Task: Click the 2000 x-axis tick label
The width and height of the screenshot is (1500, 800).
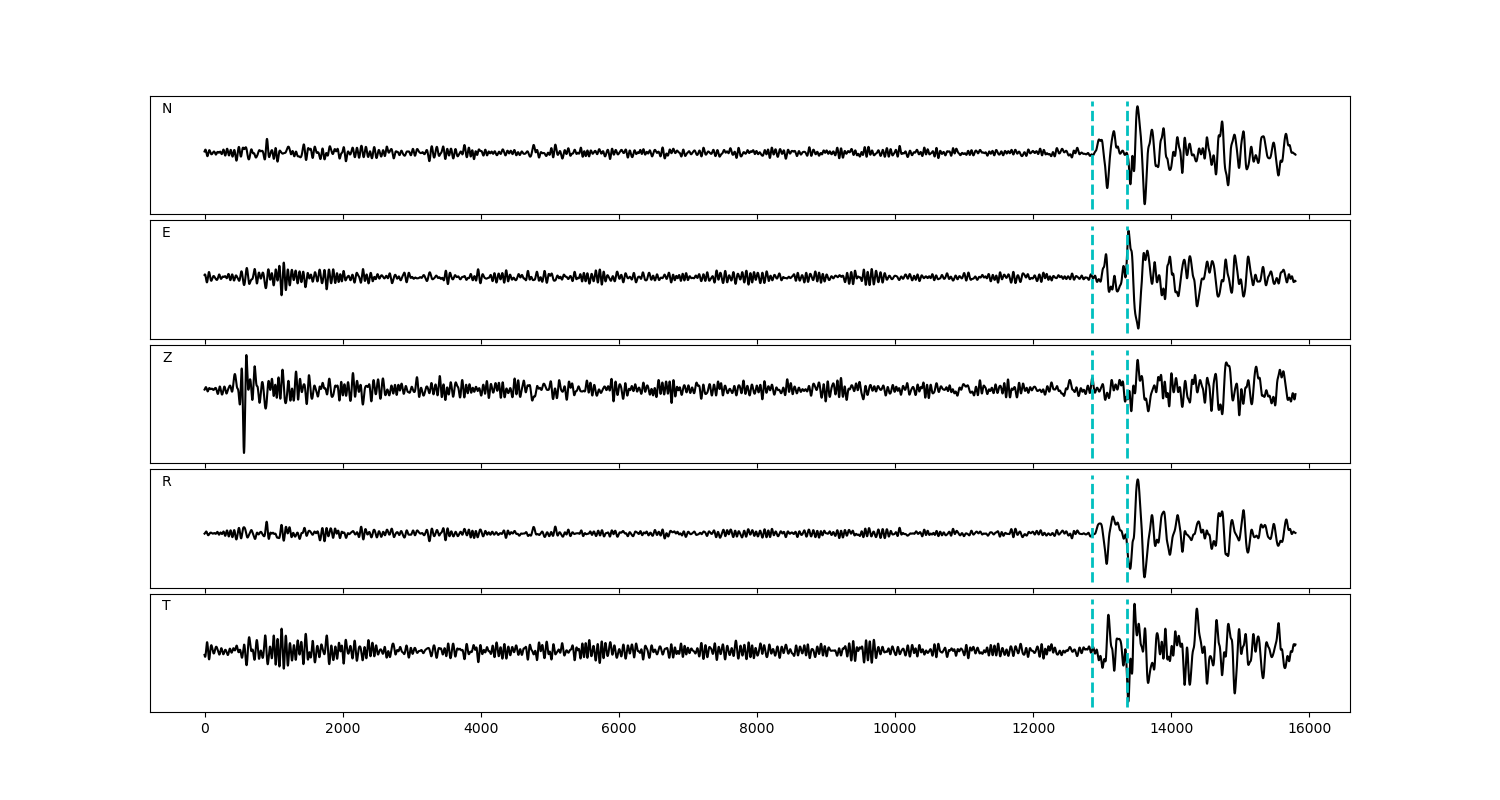Action: tap(343, 730)
